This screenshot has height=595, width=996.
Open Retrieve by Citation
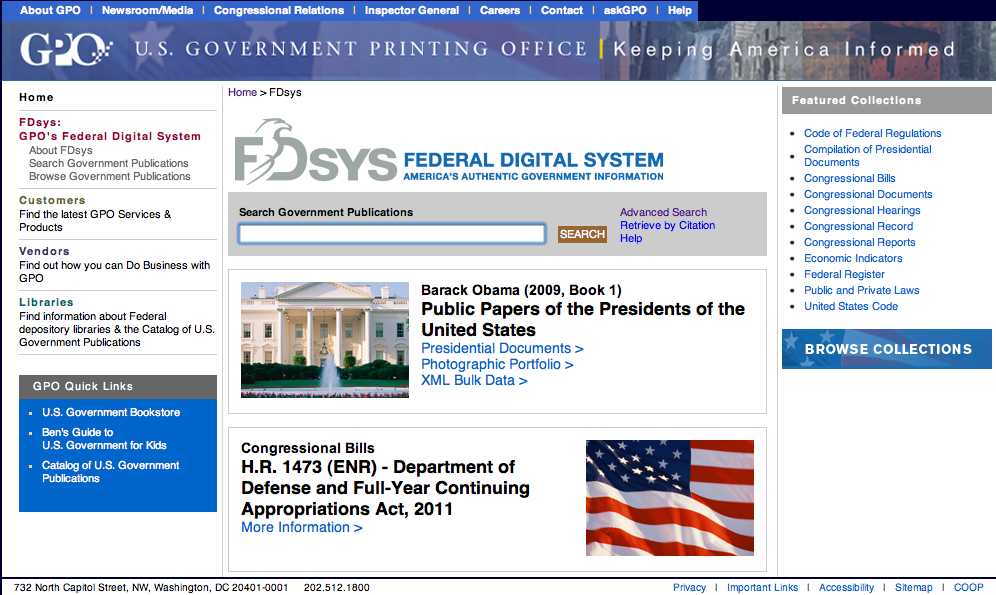pos(668,225)
